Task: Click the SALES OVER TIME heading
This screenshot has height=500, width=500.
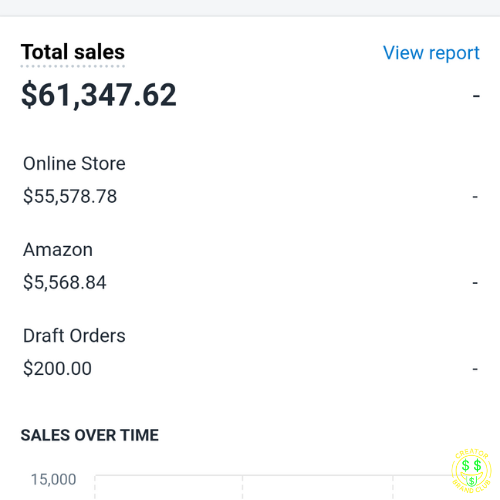Action: tap(90, 435)
